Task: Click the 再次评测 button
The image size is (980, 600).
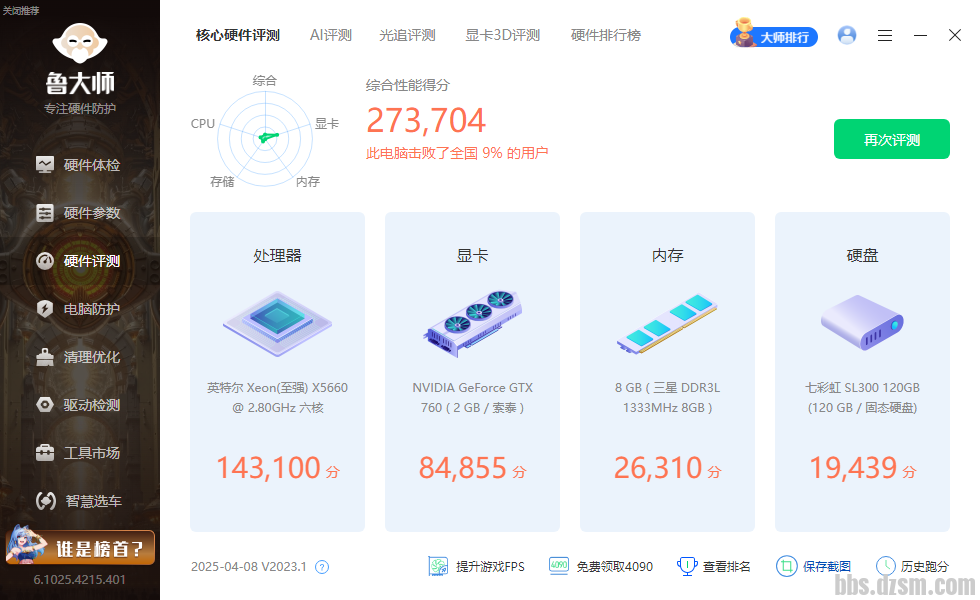Action: [892, 140]
